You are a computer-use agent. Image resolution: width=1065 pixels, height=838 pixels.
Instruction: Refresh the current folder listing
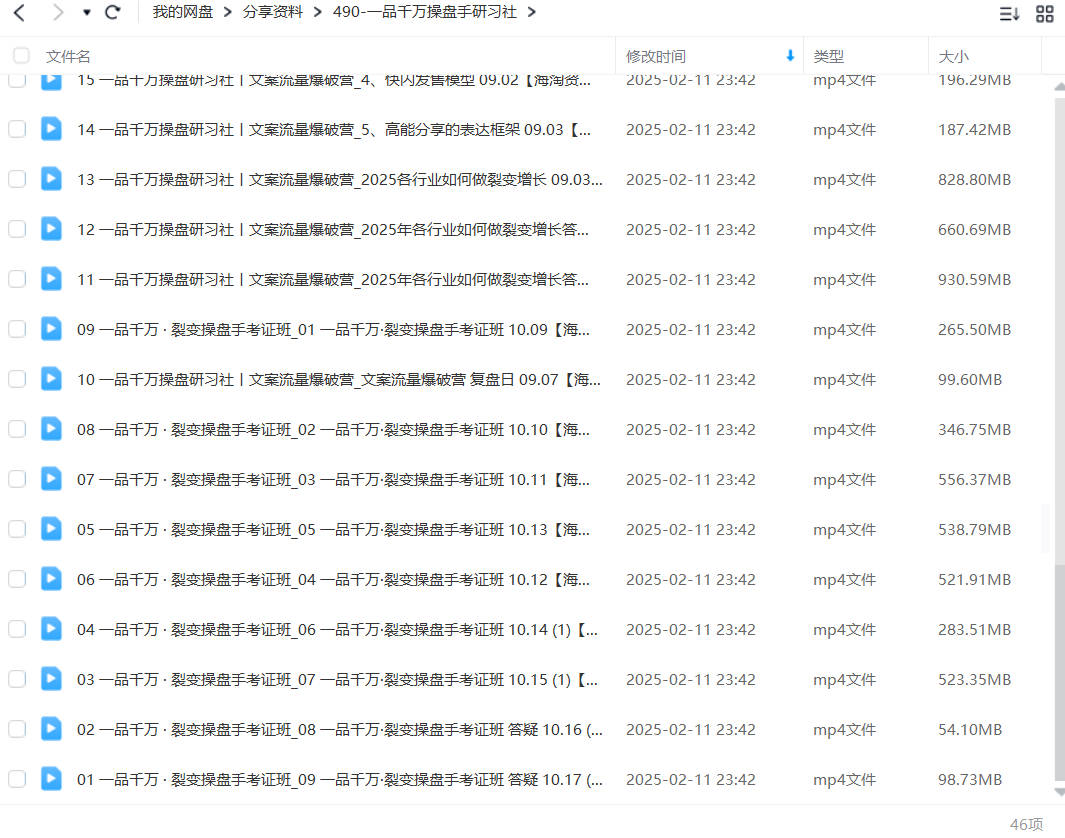pos(113,12)
